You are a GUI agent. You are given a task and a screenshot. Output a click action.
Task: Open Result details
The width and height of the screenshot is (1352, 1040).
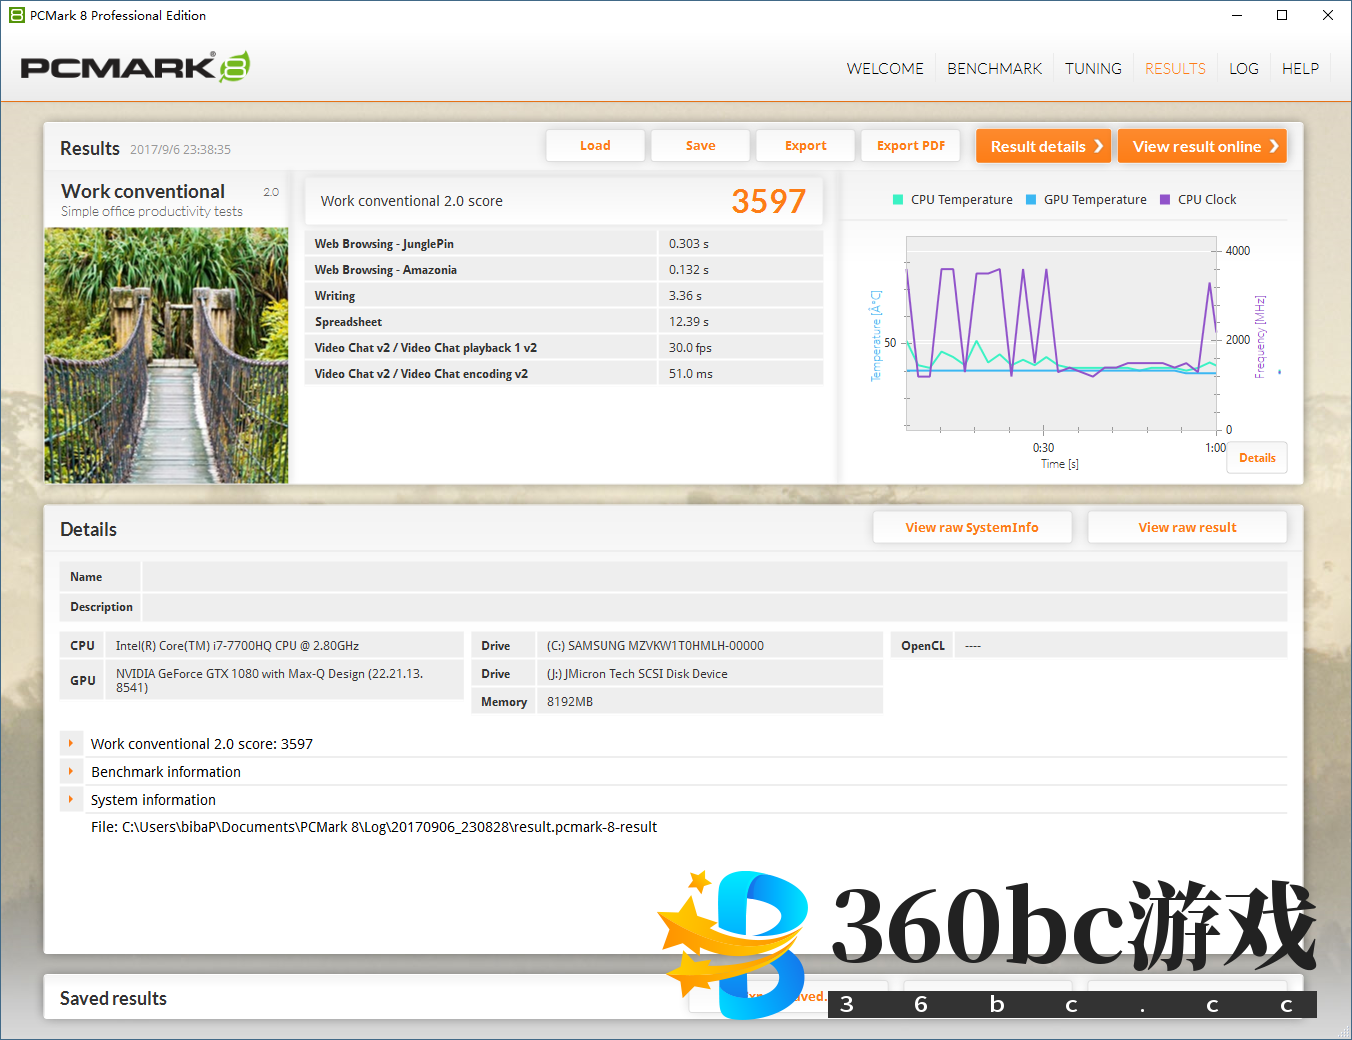tap(1044, 146)
